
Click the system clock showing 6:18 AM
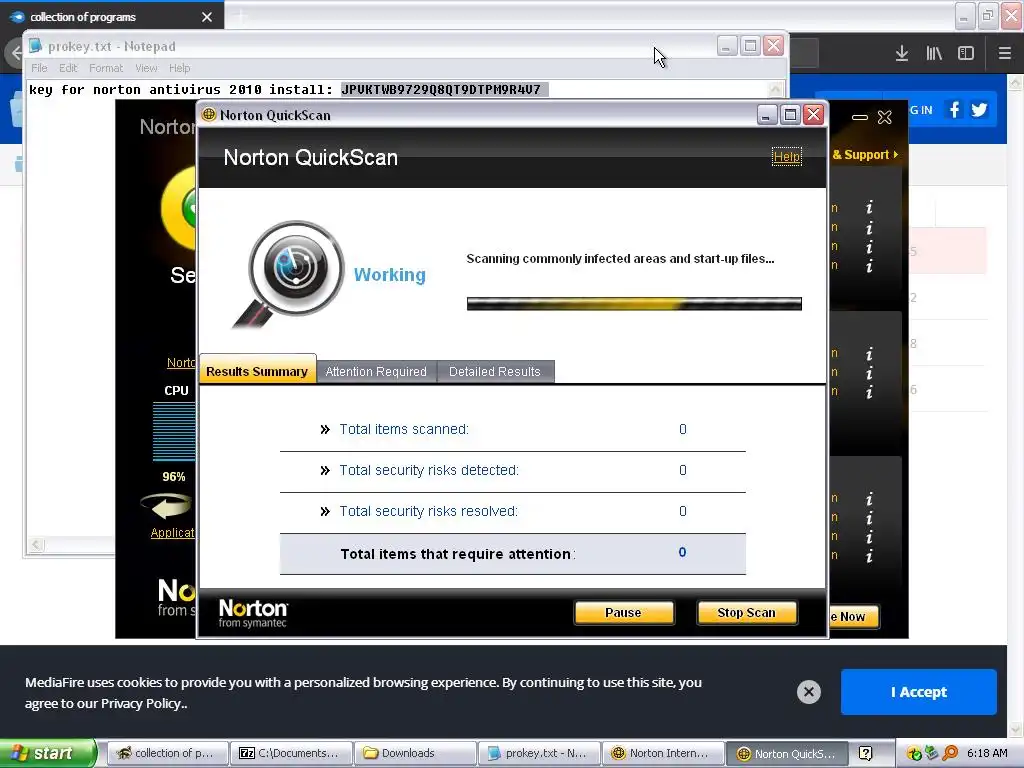987,753
